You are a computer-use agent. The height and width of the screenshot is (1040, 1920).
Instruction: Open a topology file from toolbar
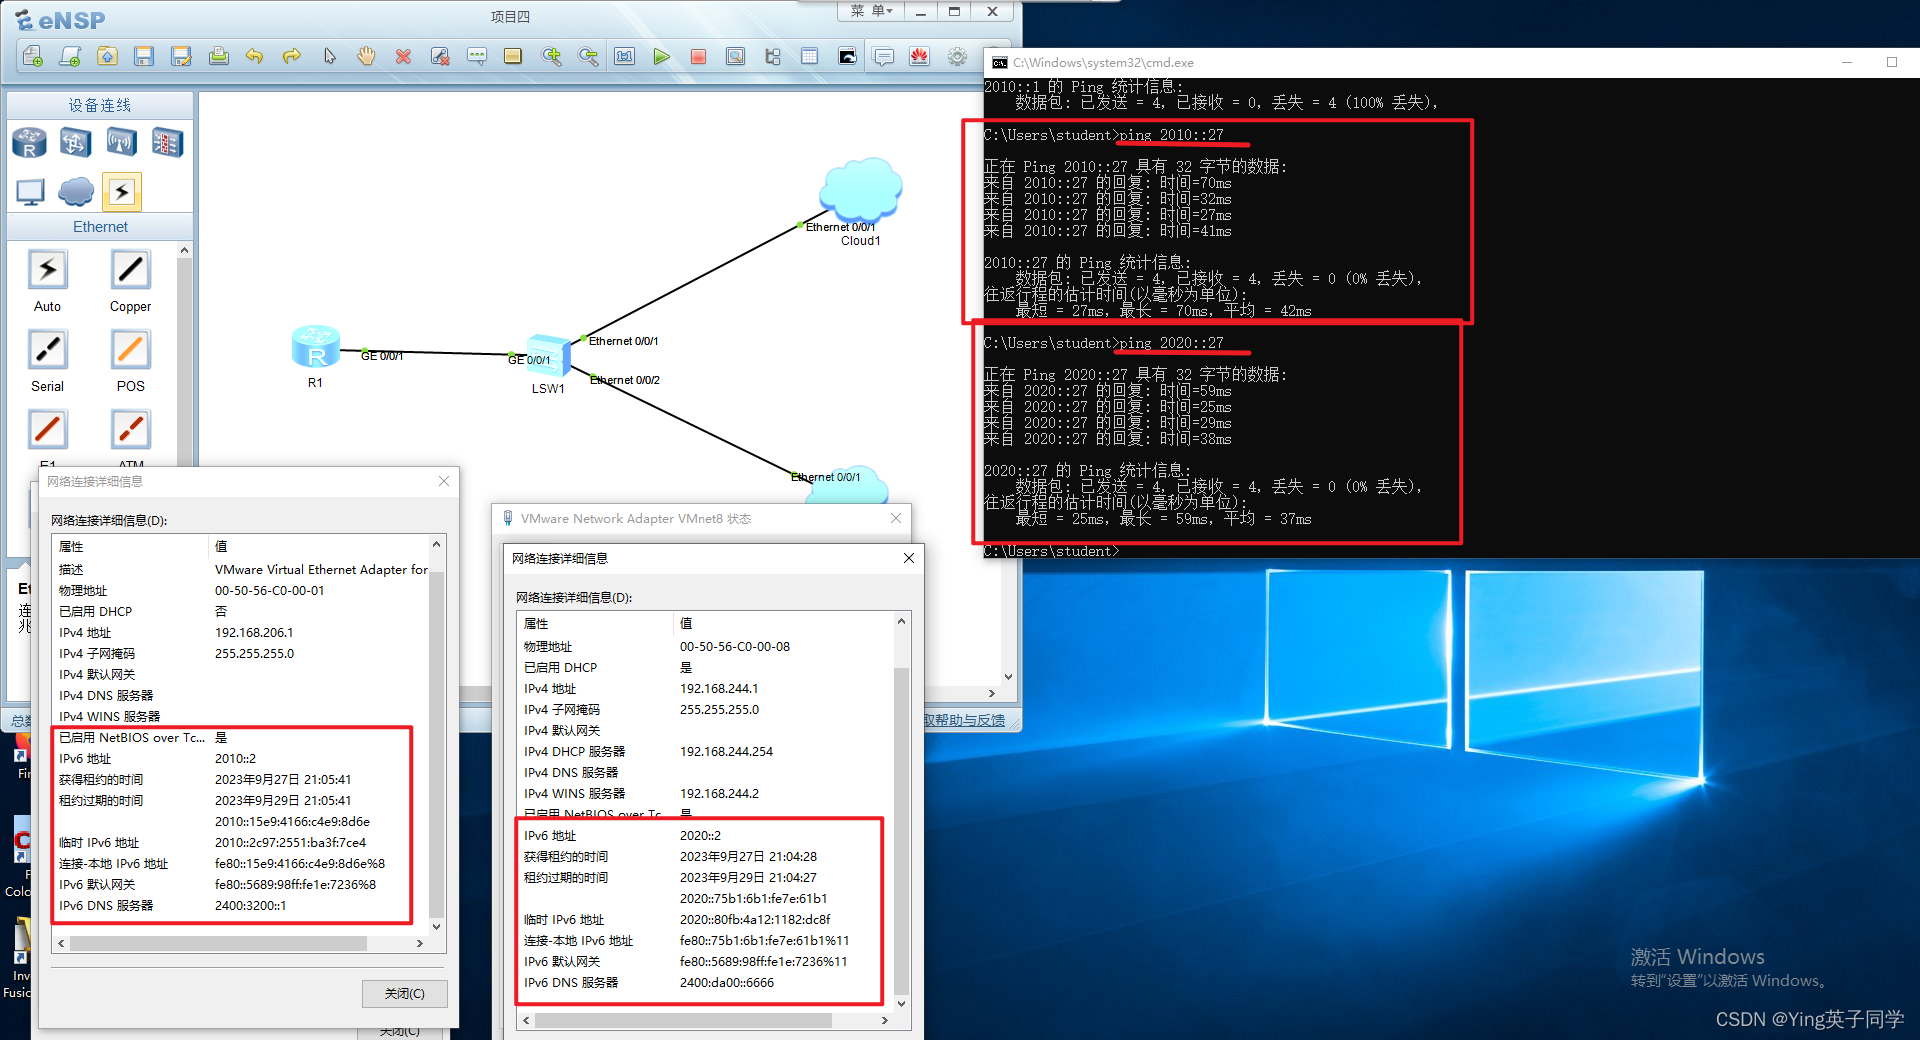click(x=107, y=56)
